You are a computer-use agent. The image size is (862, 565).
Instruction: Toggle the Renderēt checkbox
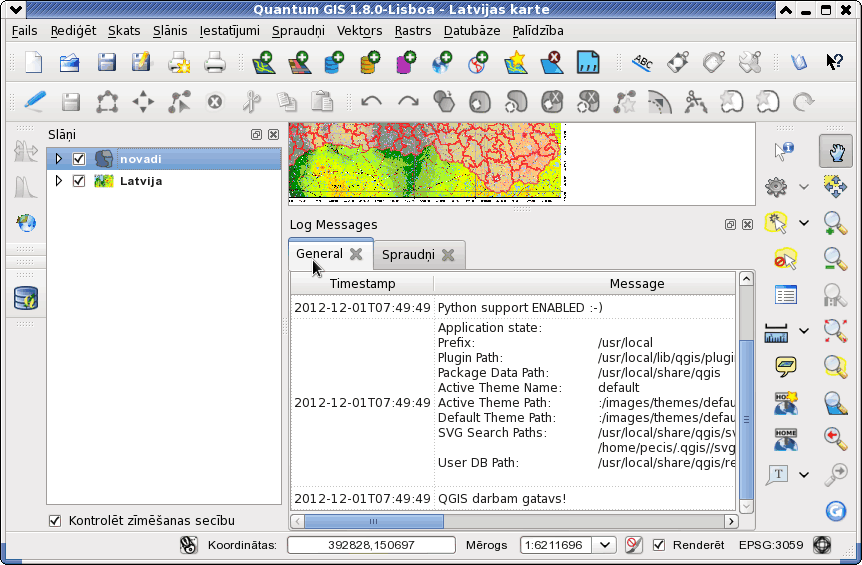(x=659, y=545)
